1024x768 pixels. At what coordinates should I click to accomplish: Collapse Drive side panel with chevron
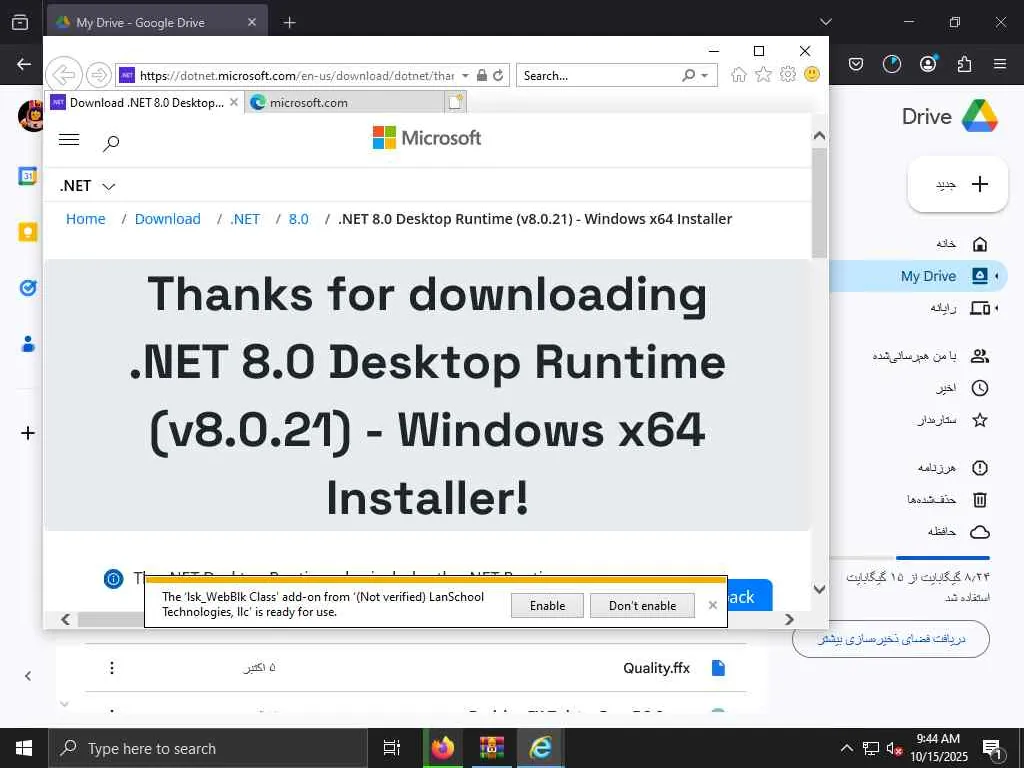click(27, 676)
